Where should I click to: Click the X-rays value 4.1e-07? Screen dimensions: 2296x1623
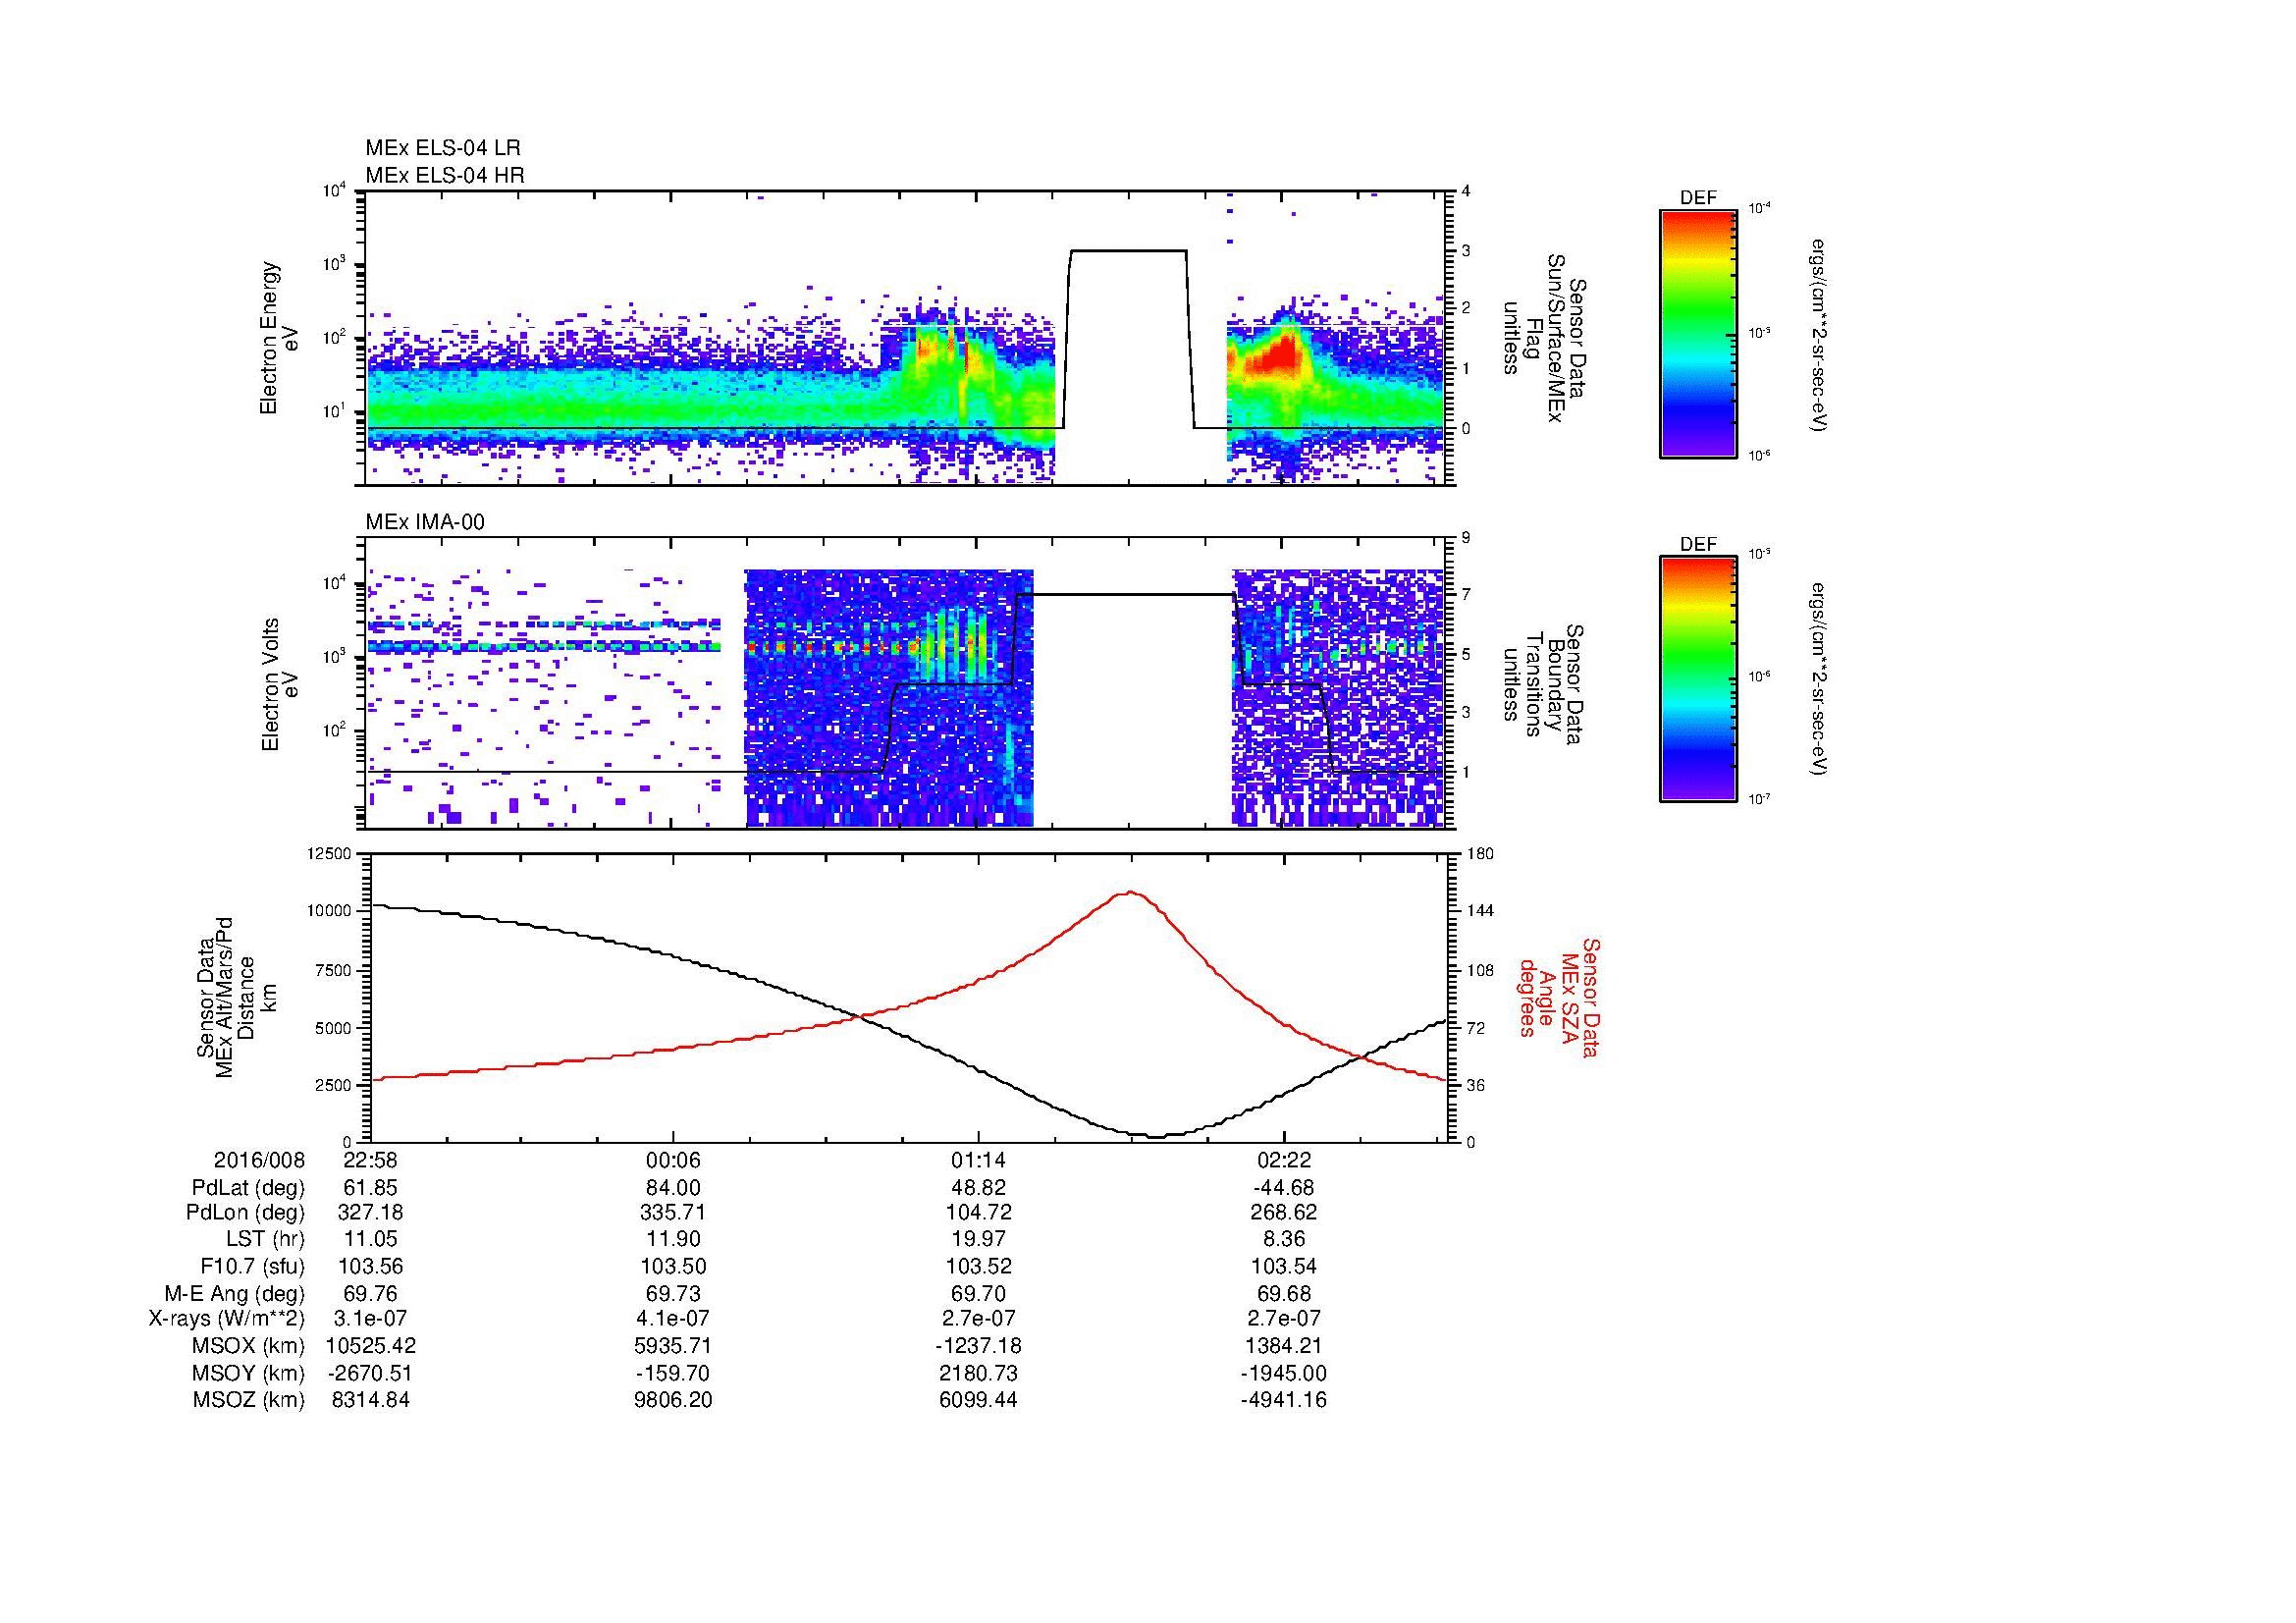(x=674, y=1319)
